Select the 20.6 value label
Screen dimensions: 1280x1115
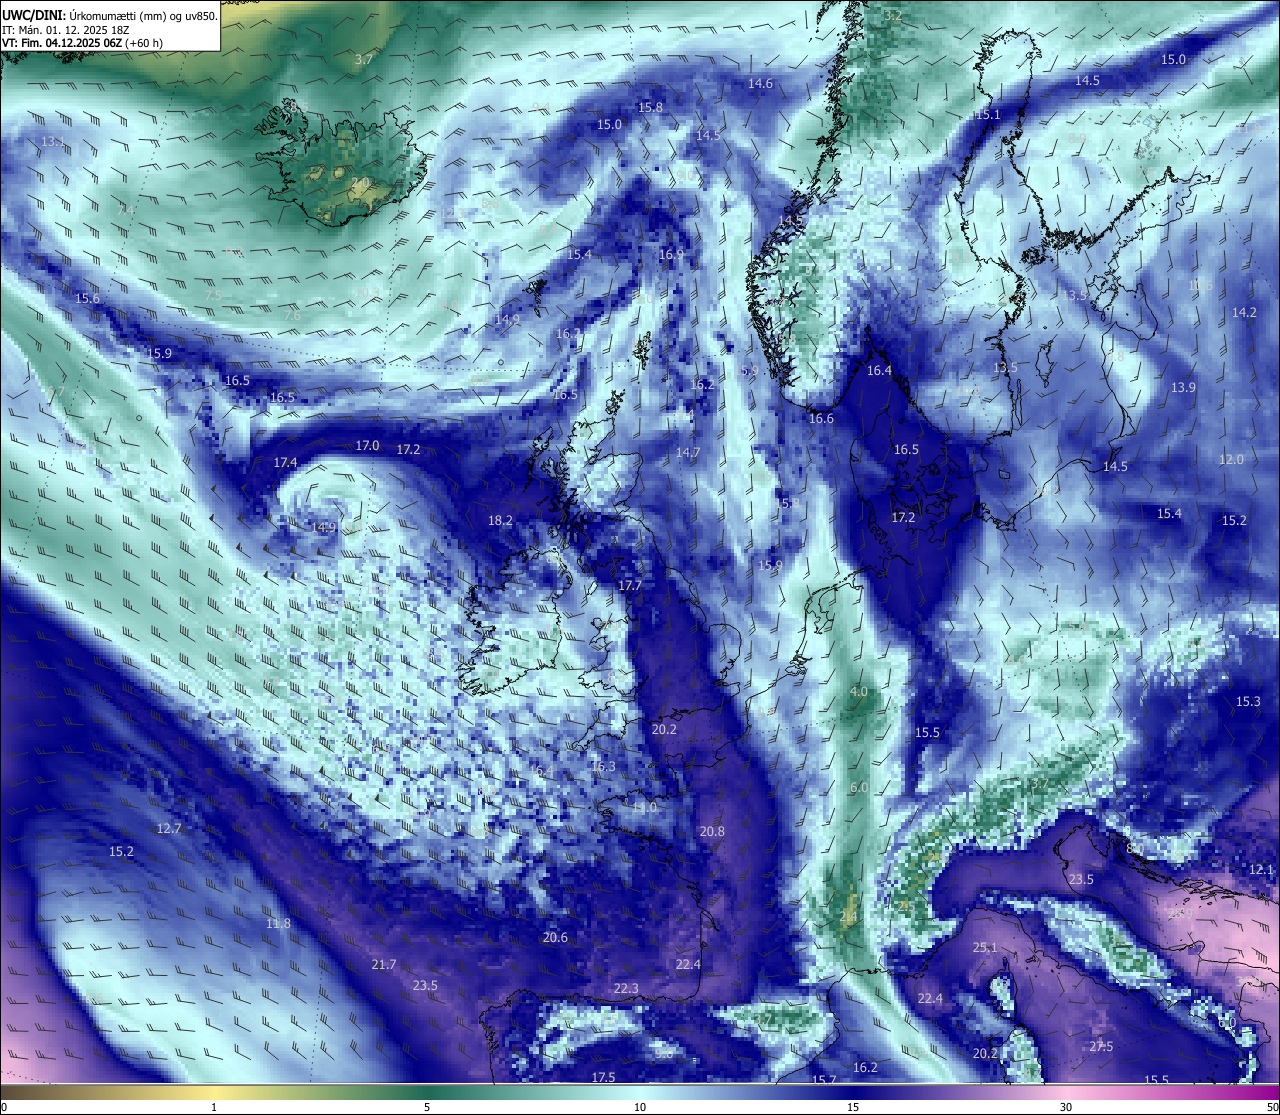pyautogui.click(x=555, y=937)
